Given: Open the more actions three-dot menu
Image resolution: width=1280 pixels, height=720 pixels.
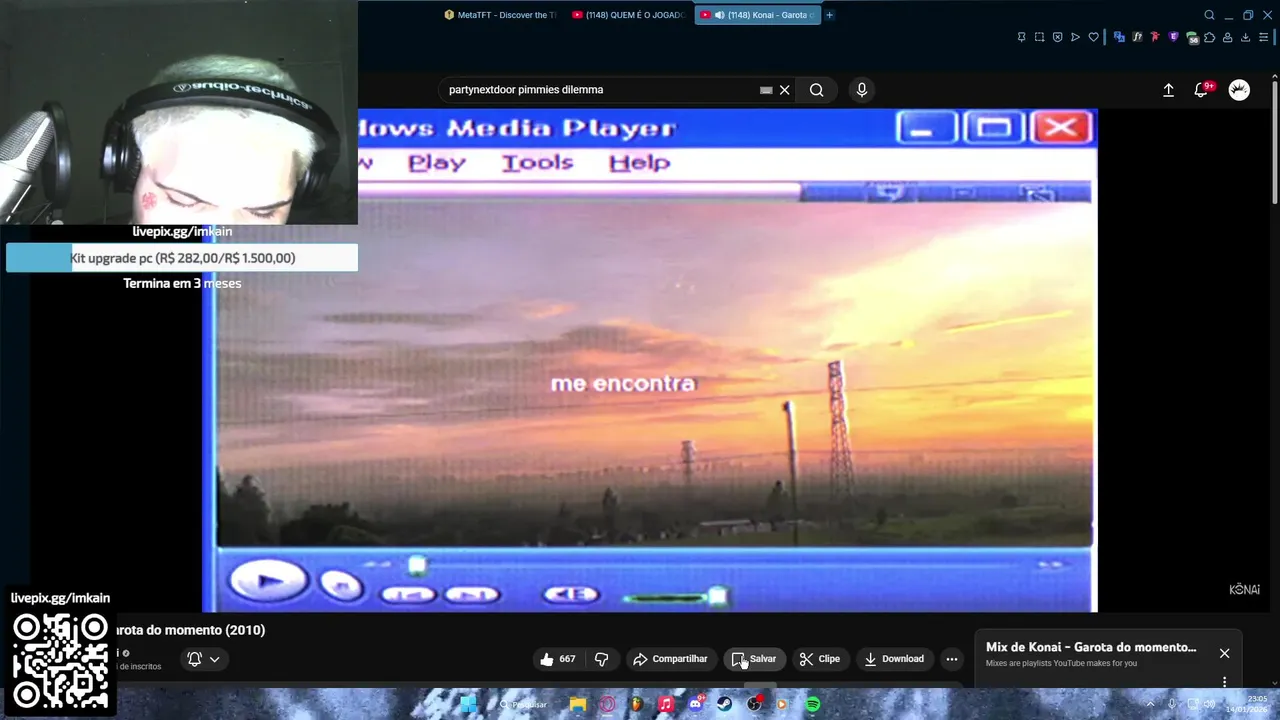Looking at the screenshot, I should tap(952, 659).
